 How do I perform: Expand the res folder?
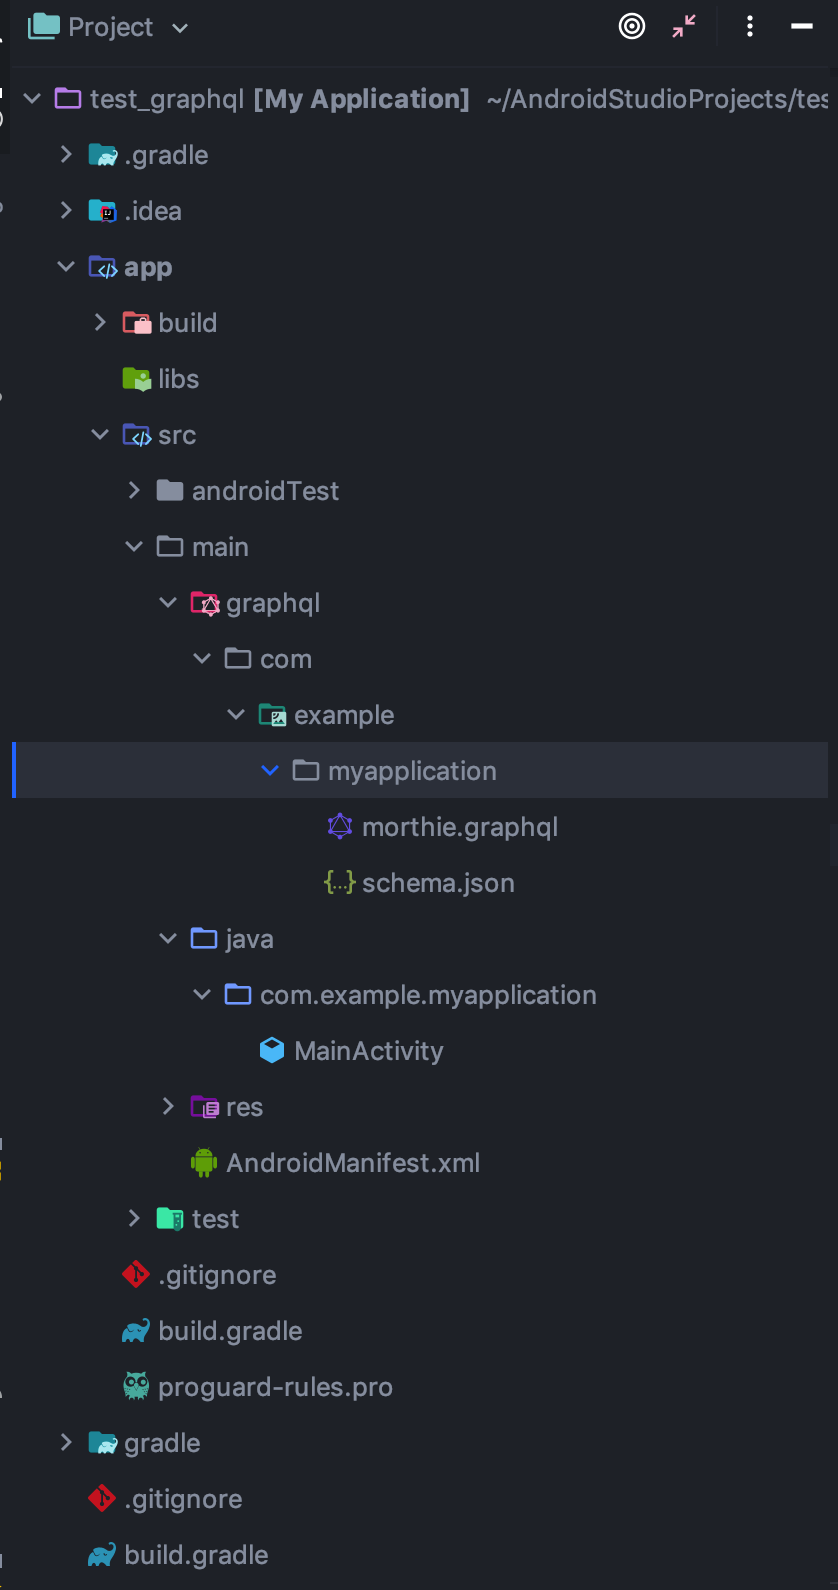167,1106
